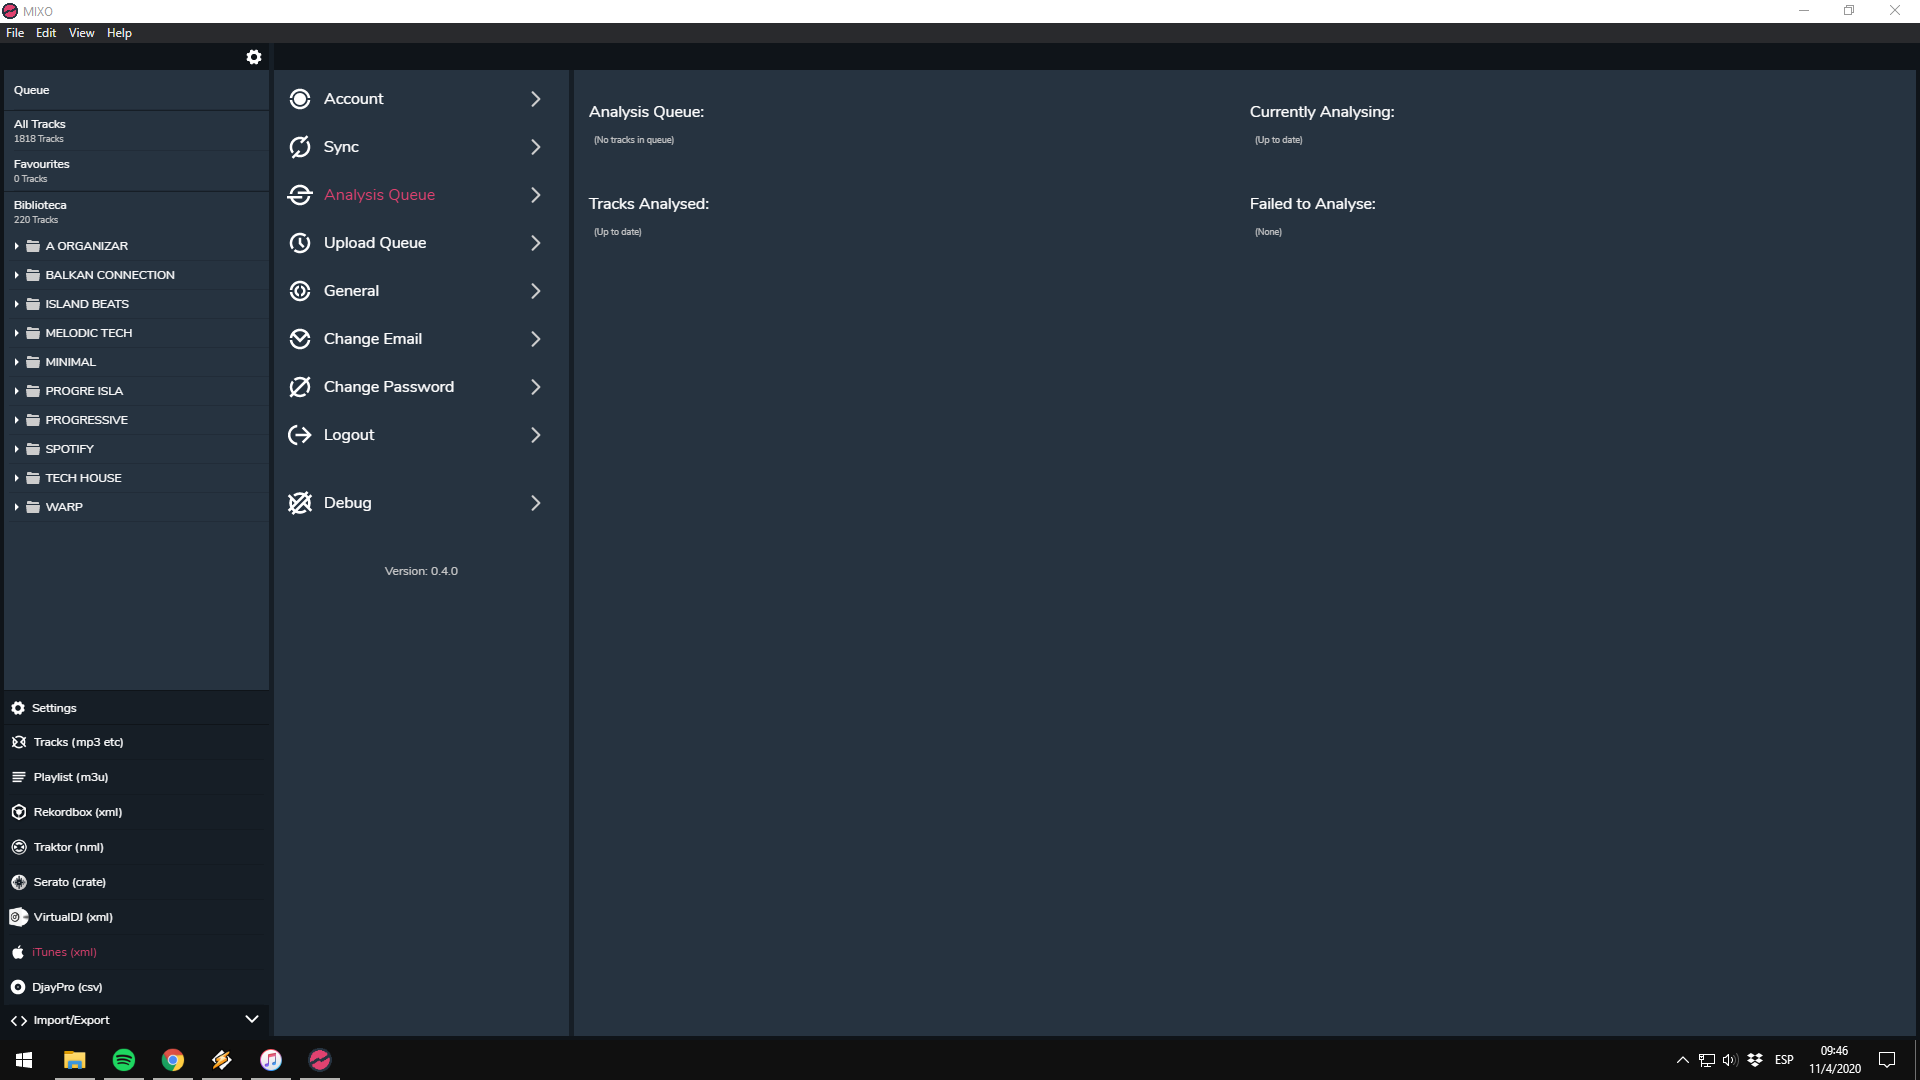Viewport: 1920px width, 1080px height.
Task: Open Change Password page
Action: (x=420, y=387)
